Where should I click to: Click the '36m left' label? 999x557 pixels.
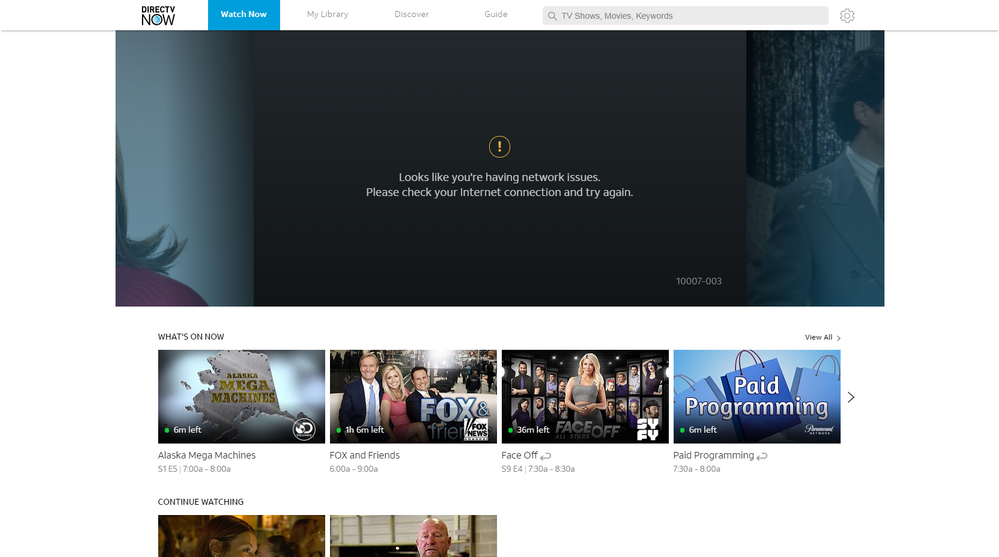point(533,430)
